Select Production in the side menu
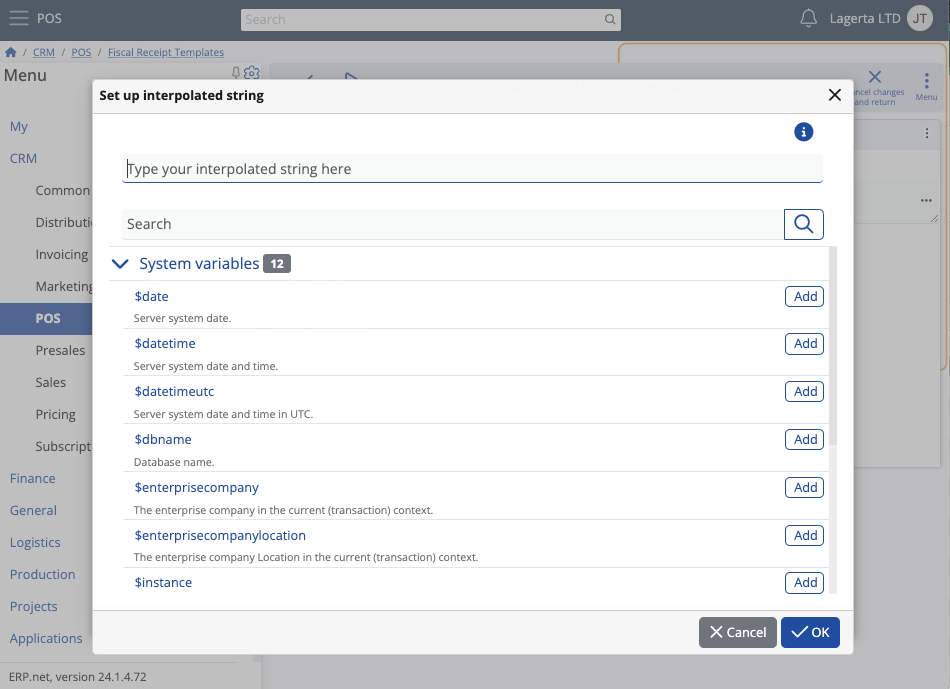The image size is (950, 689). coord(43,574)
